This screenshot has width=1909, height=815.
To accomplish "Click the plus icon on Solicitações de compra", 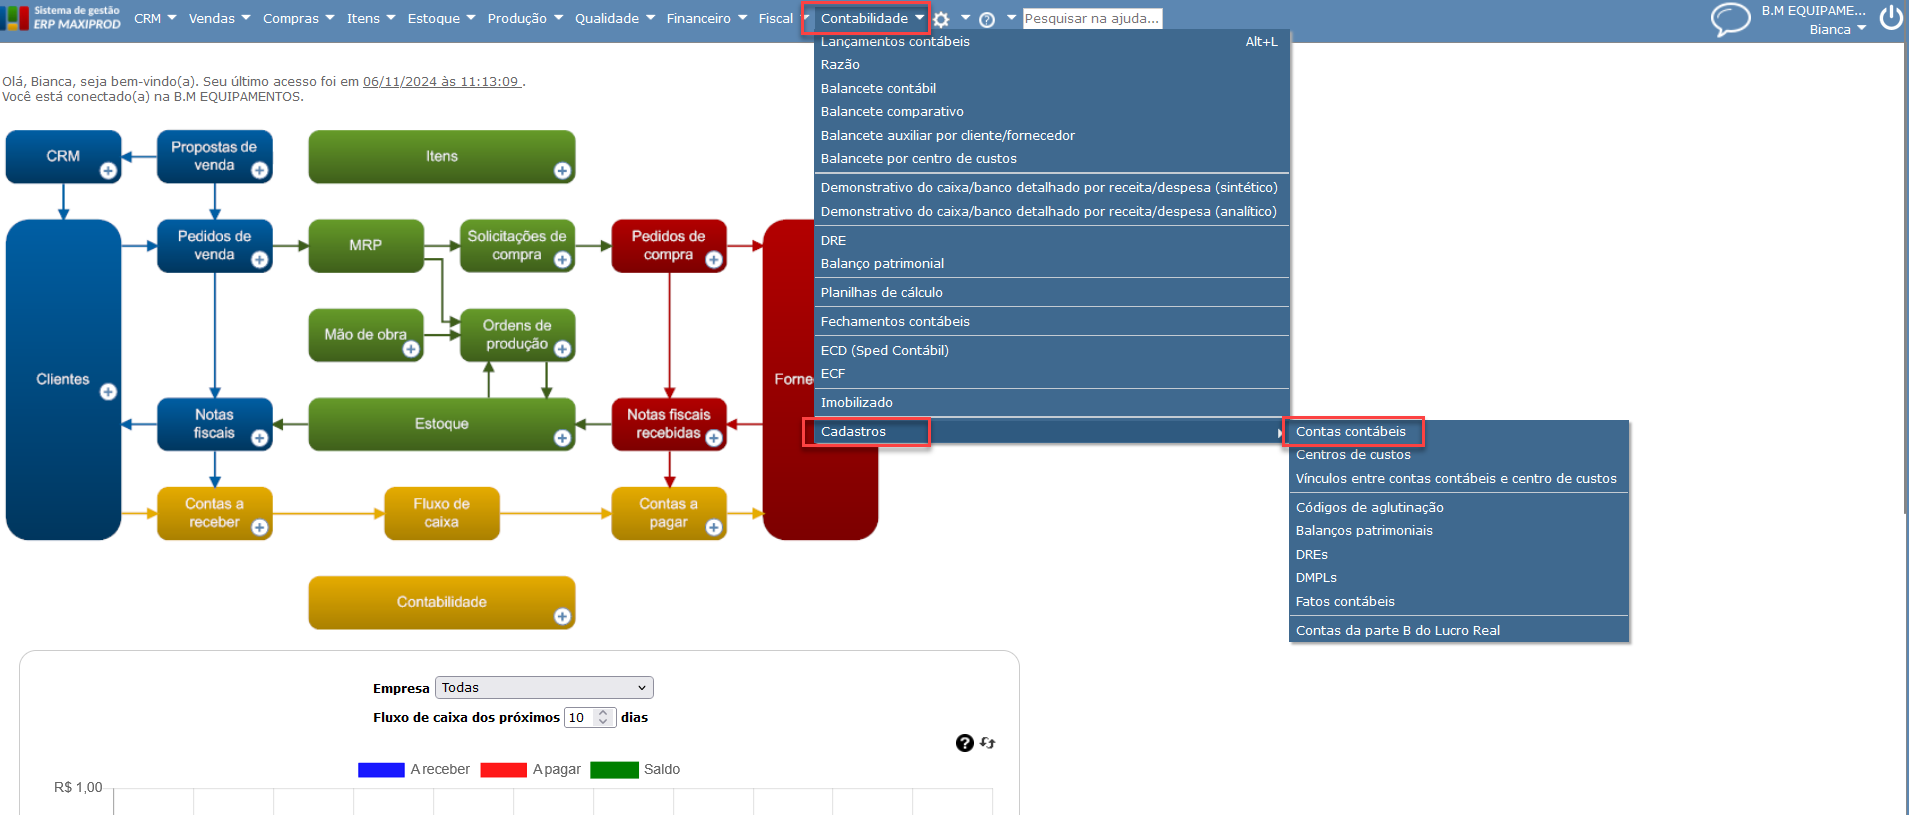I will pyautogui.click(x=562, y=260).
